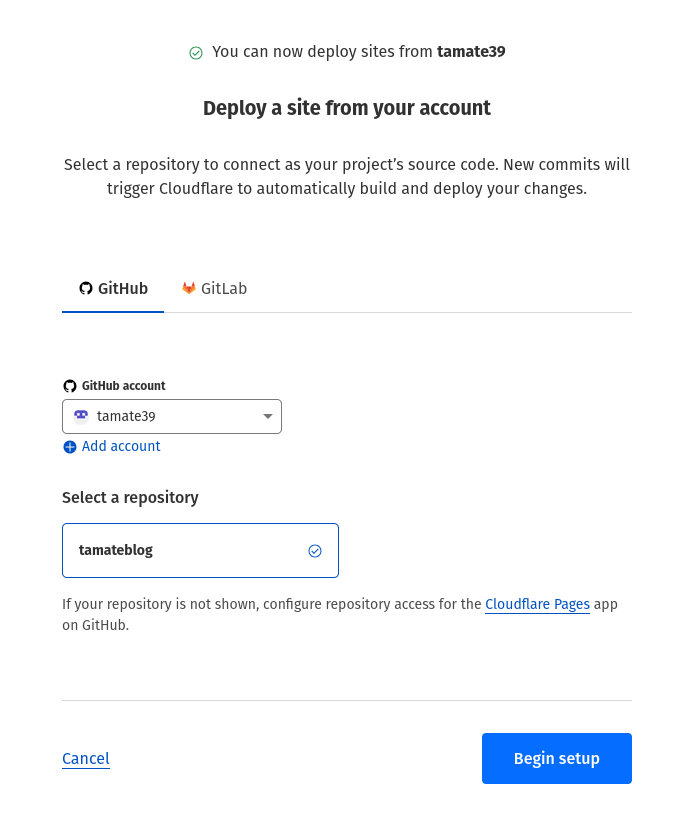Click the bold tamate39 name in success message

pos(471,52)
